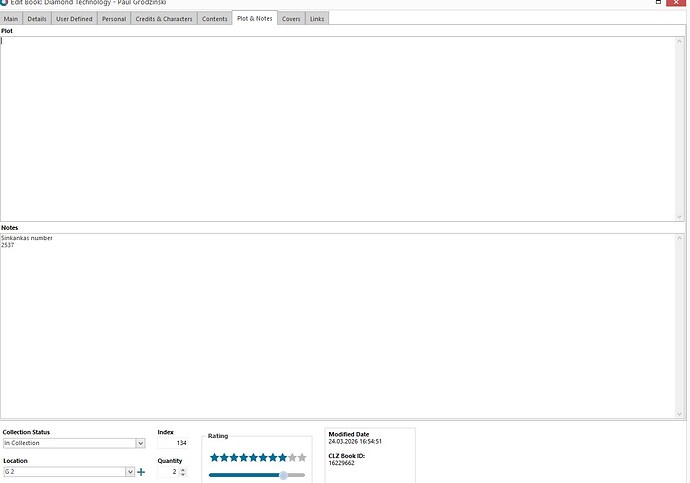690x483 pixels.
Task: Click the Edit Book app icon in title bar
Action: [4, 2]
